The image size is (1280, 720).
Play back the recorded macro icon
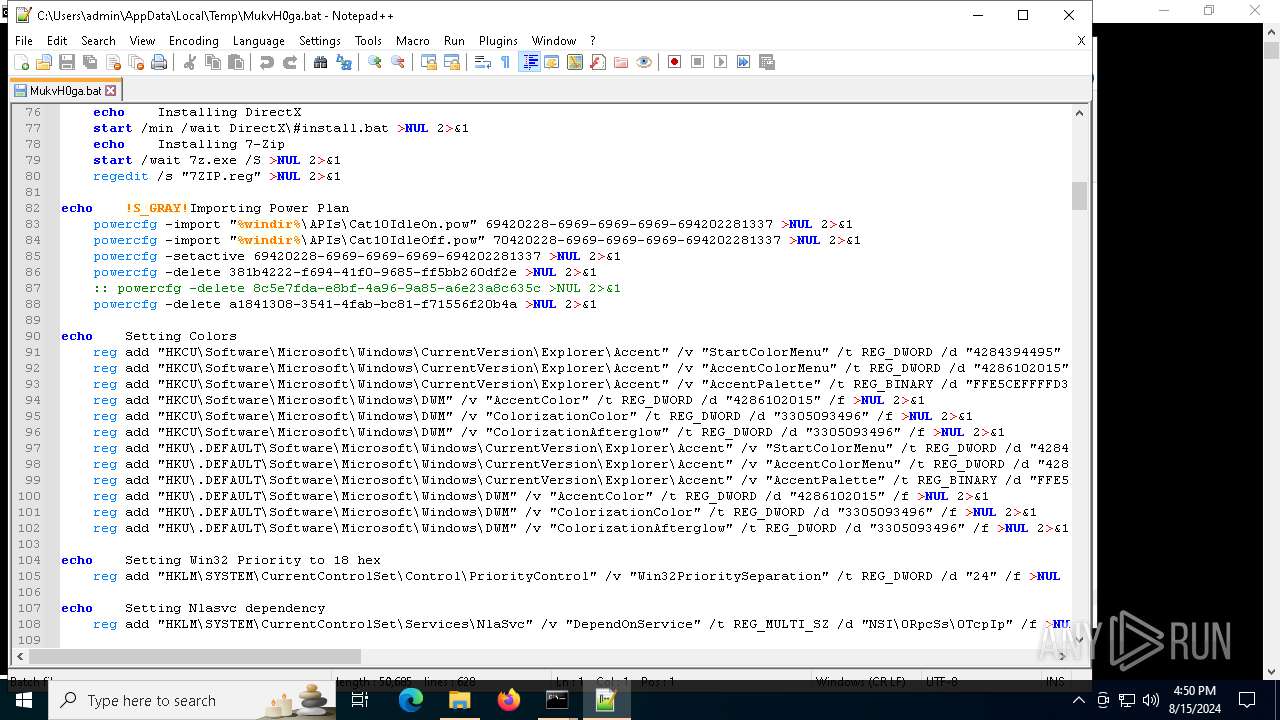721,62
